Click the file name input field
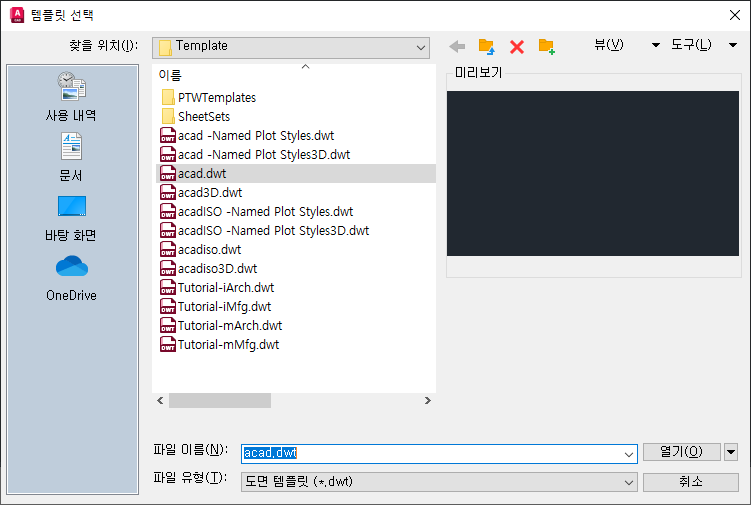Image resolution: width=751 pixels, height=505 pixels. tap(439, 454)
